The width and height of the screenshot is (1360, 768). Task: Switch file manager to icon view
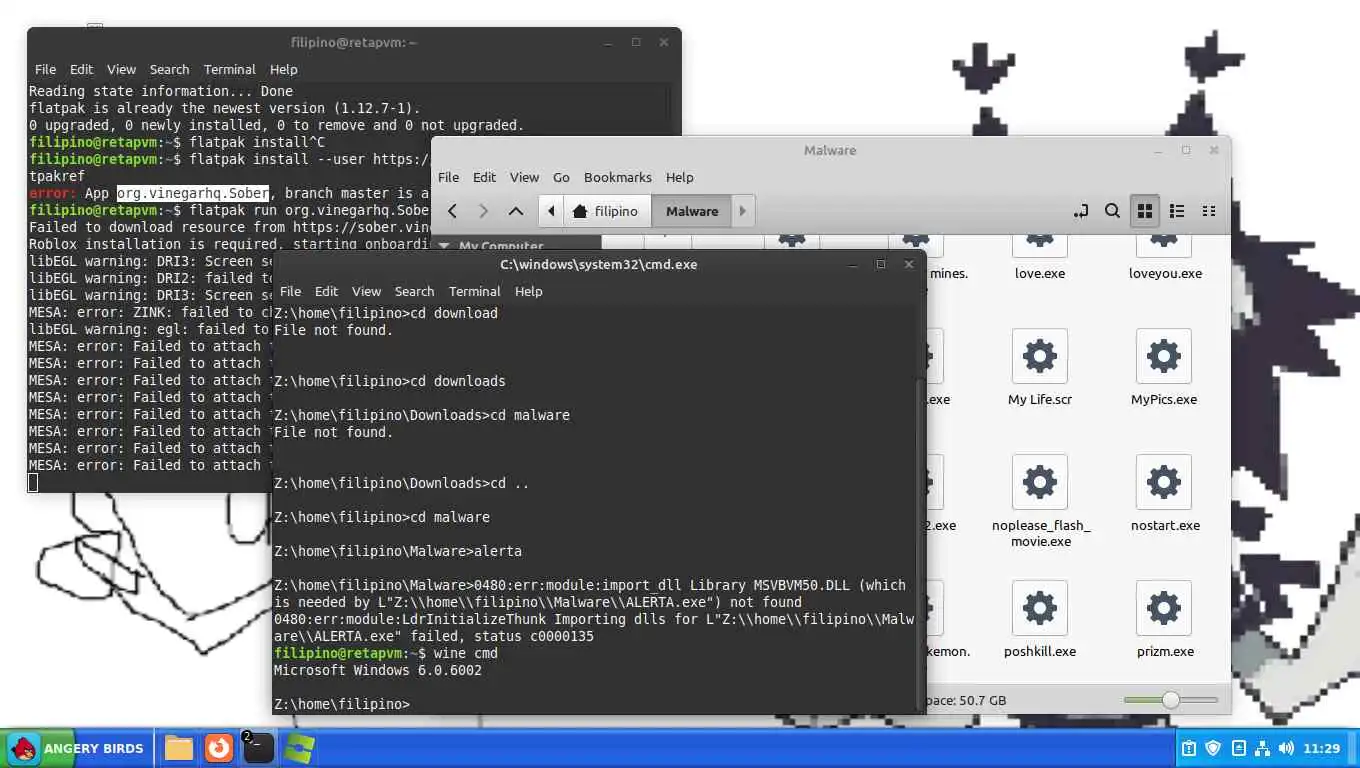1145,211
